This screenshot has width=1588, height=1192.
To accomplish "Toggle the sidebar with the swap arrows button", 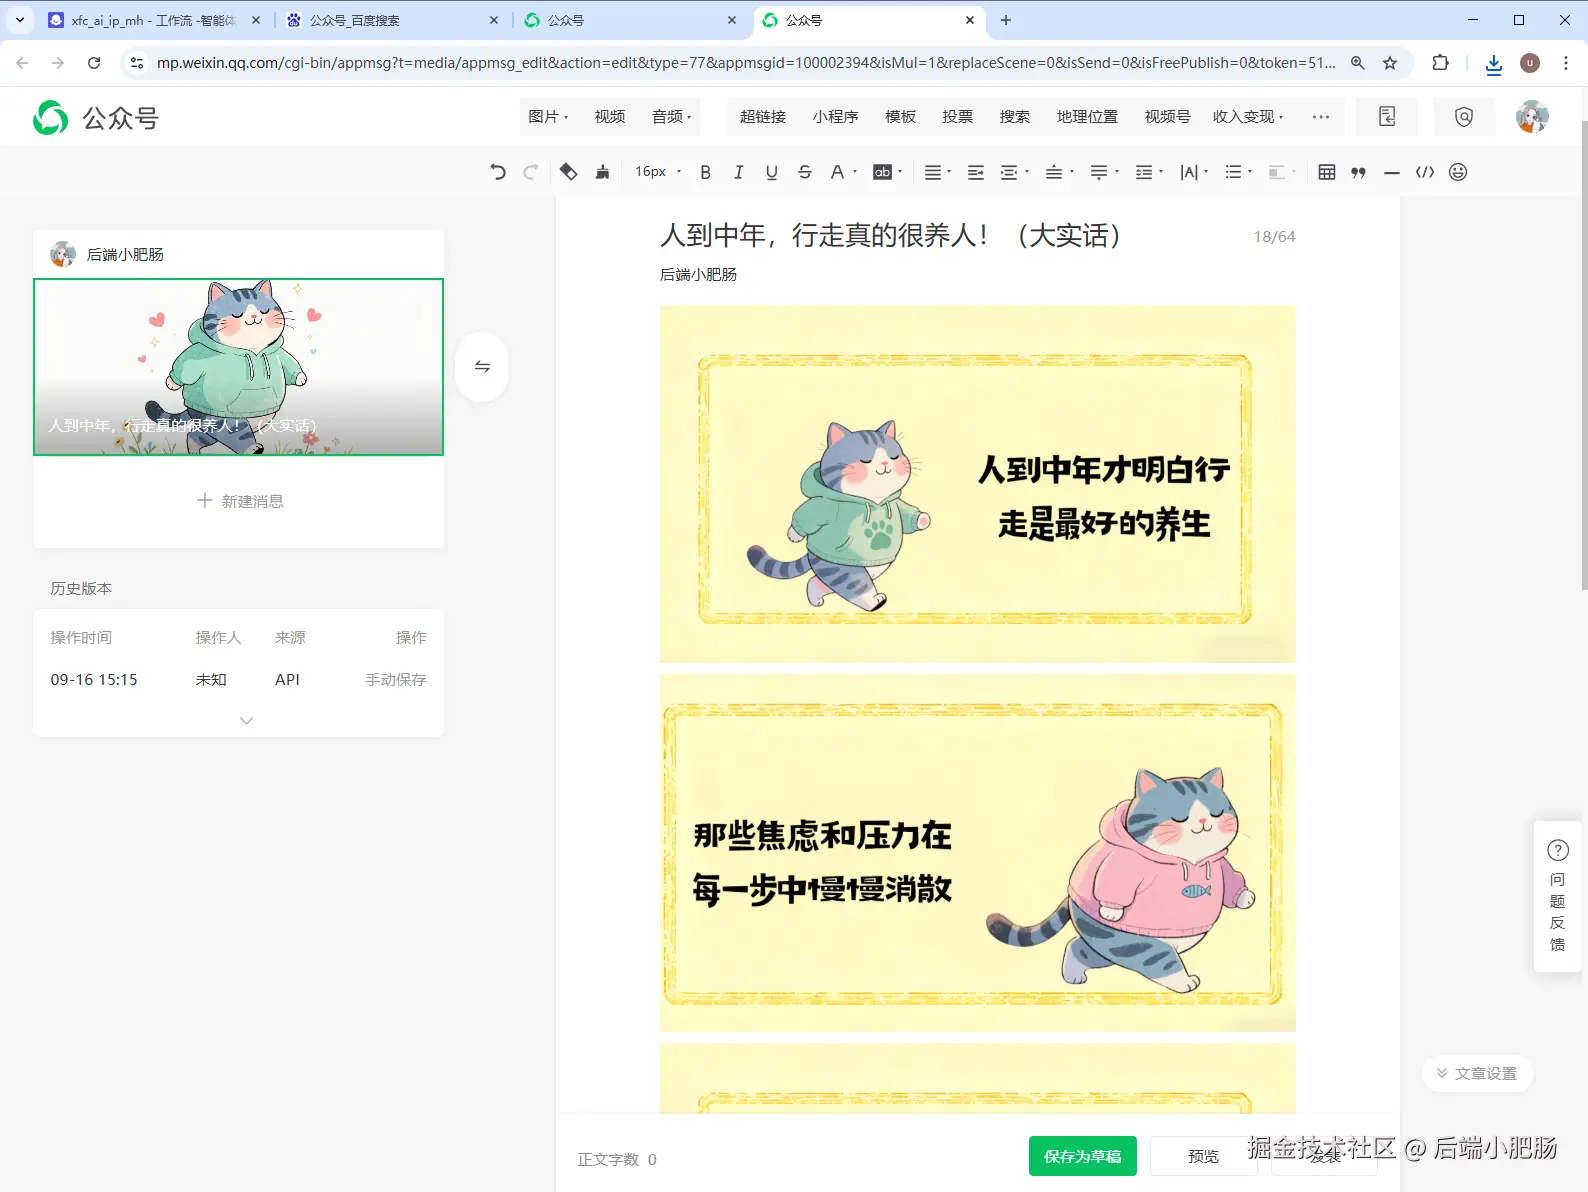I will pyautogui.click(x=482, y=367).
